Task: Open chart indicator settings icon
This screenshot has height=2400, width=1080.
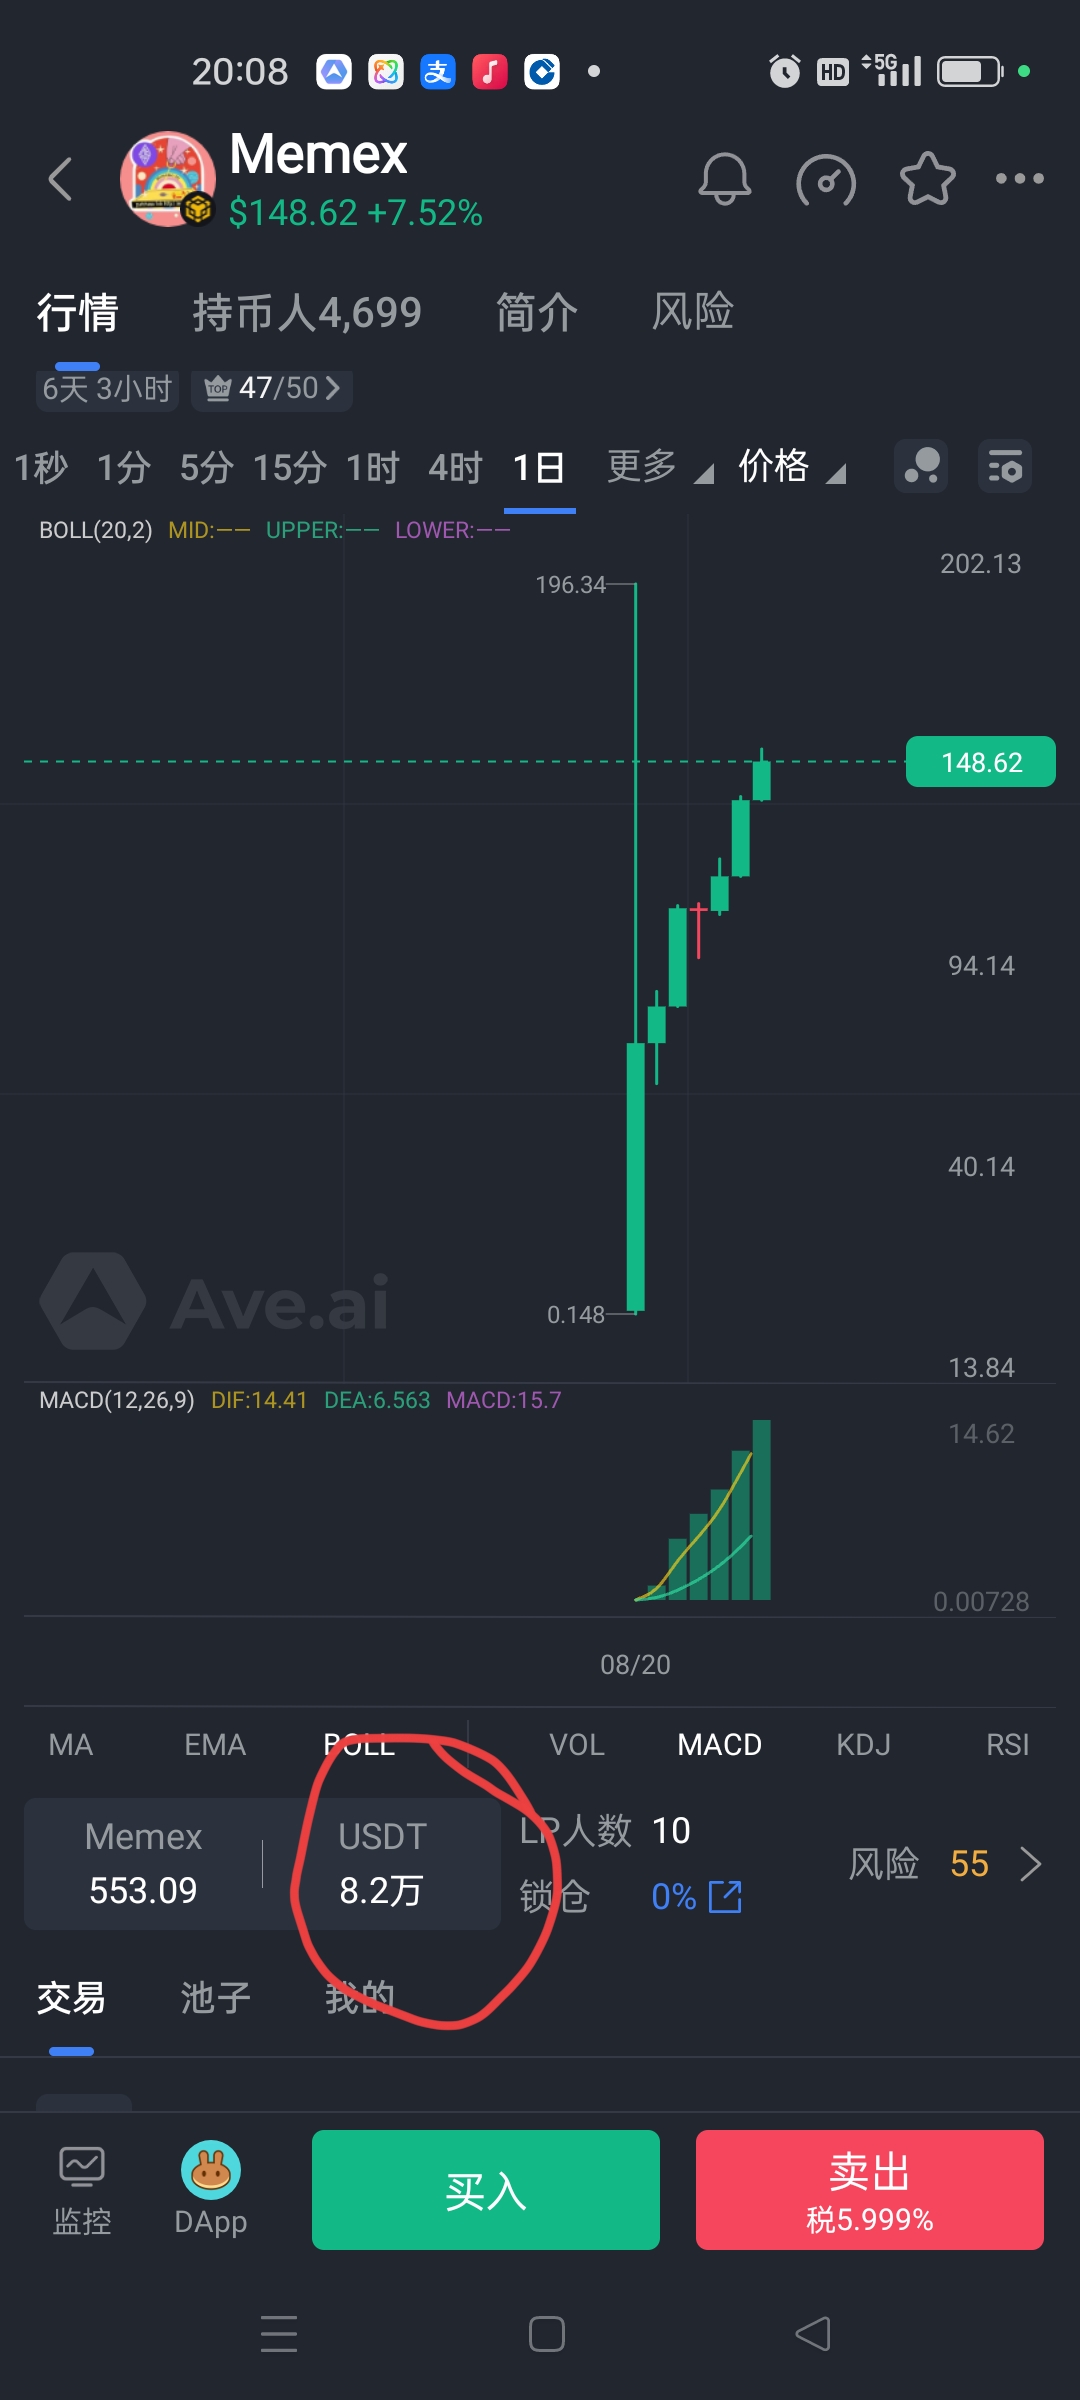Action: tap(1004, 466)
